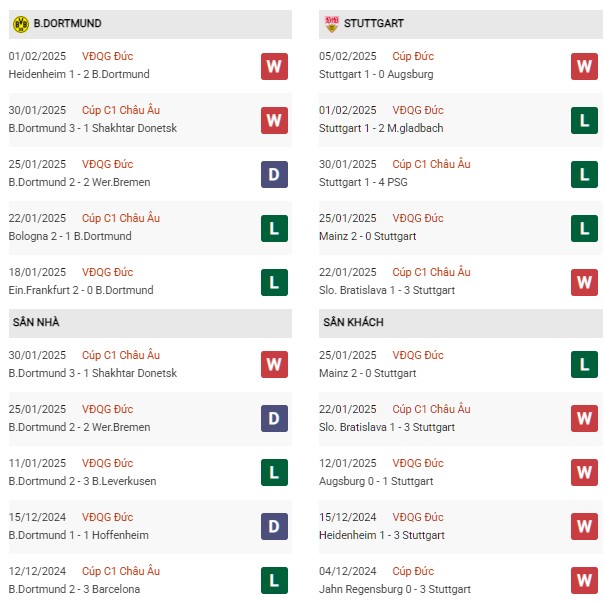Click W badge for Heidenheim 1-2 B.Dortmund
Viewport: 605px width, 602px height.
click(x=274, y=66)
